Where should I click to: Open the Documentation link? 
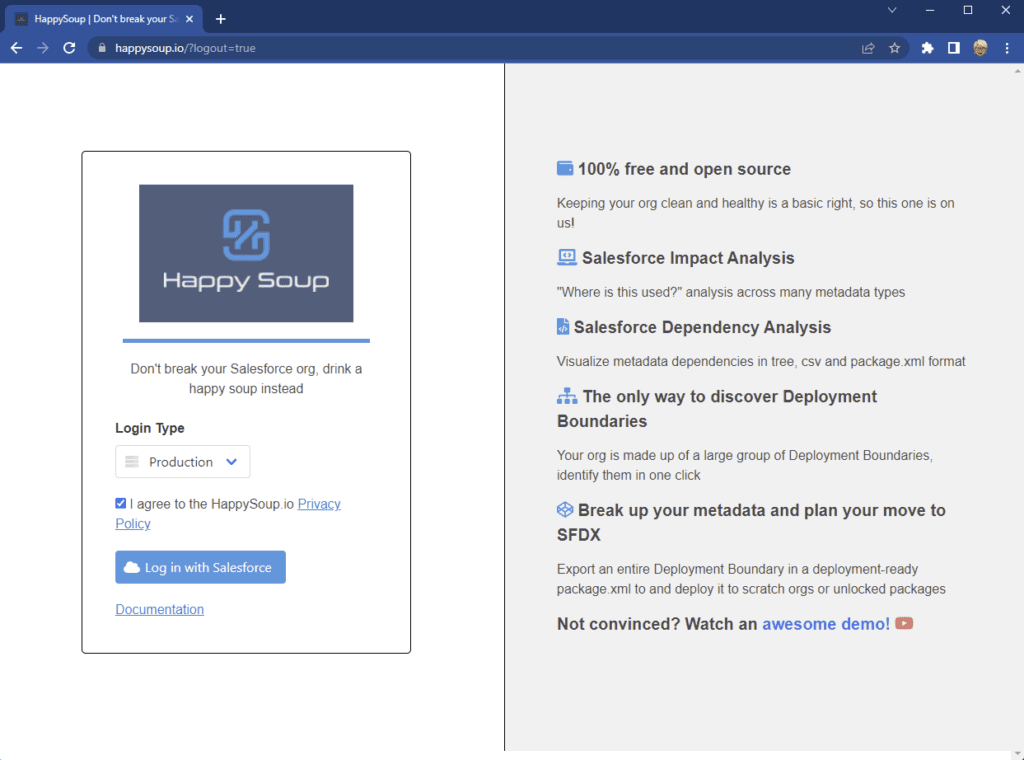point(159,609)
